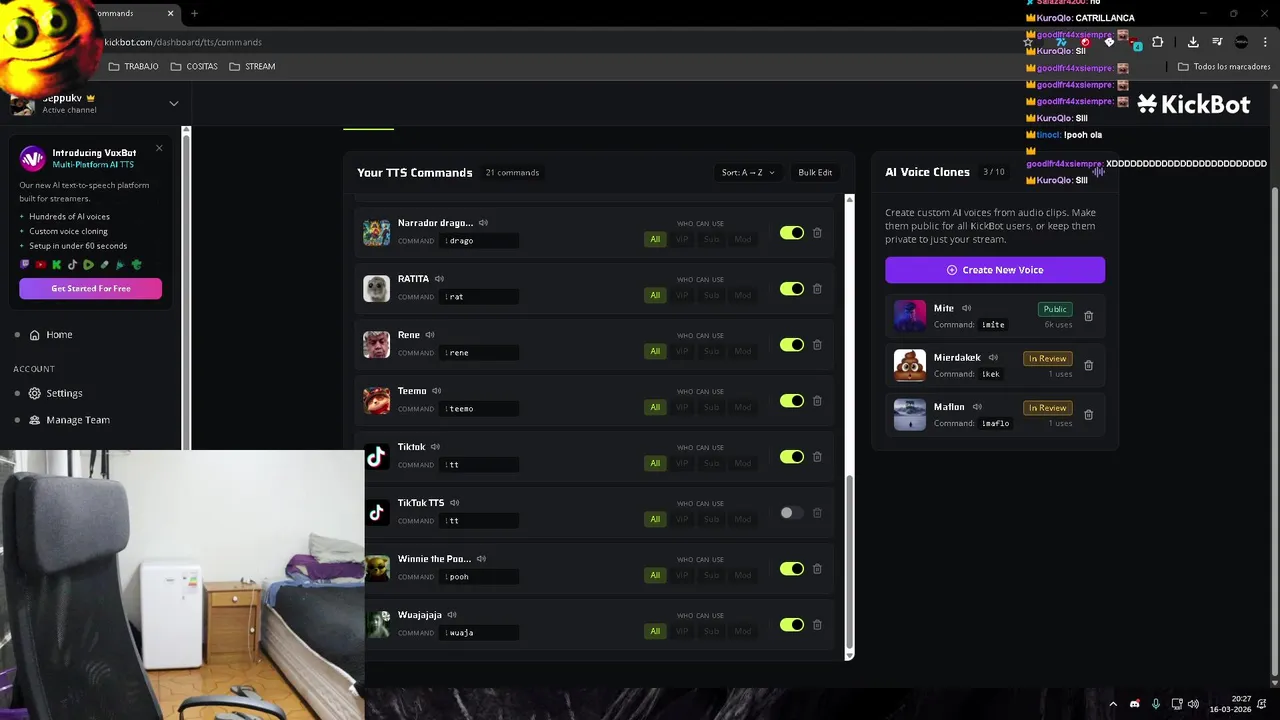This screenshot has height=720, width=1280.
Task: Show hidden system tray icons chevron
Action: [x=1112, y=704]
